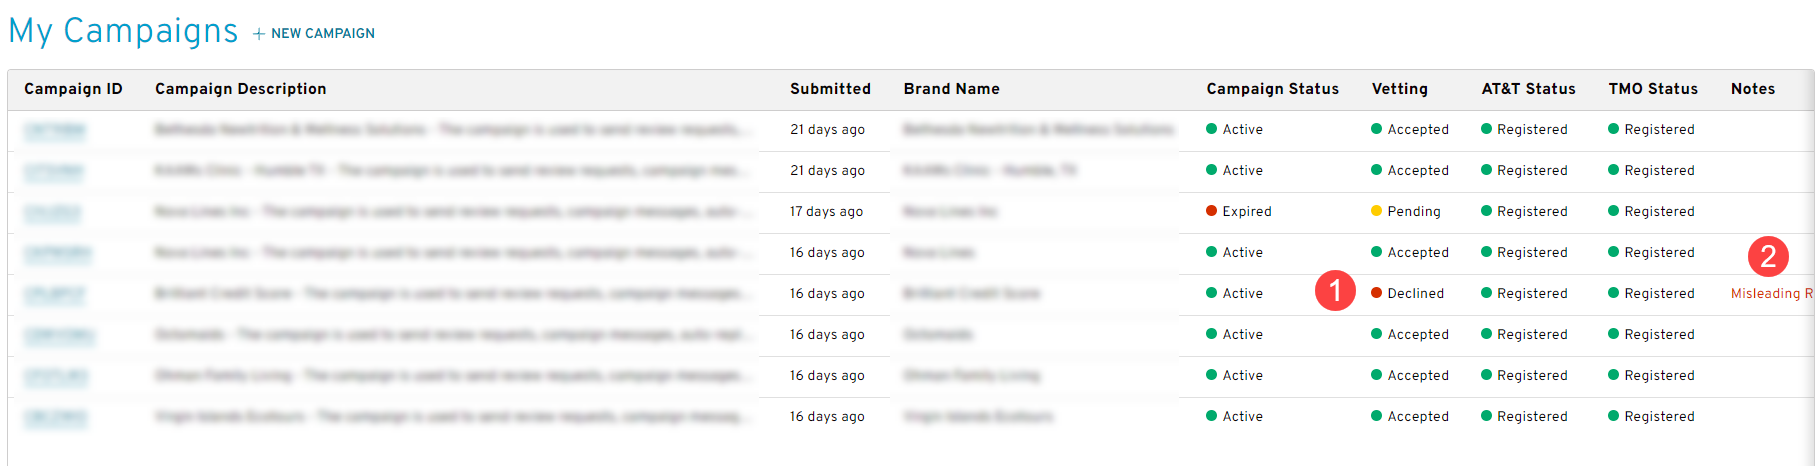
Task: Sort by TMO Status column header
Action: pyautogui.click(x=1653, y=89)
